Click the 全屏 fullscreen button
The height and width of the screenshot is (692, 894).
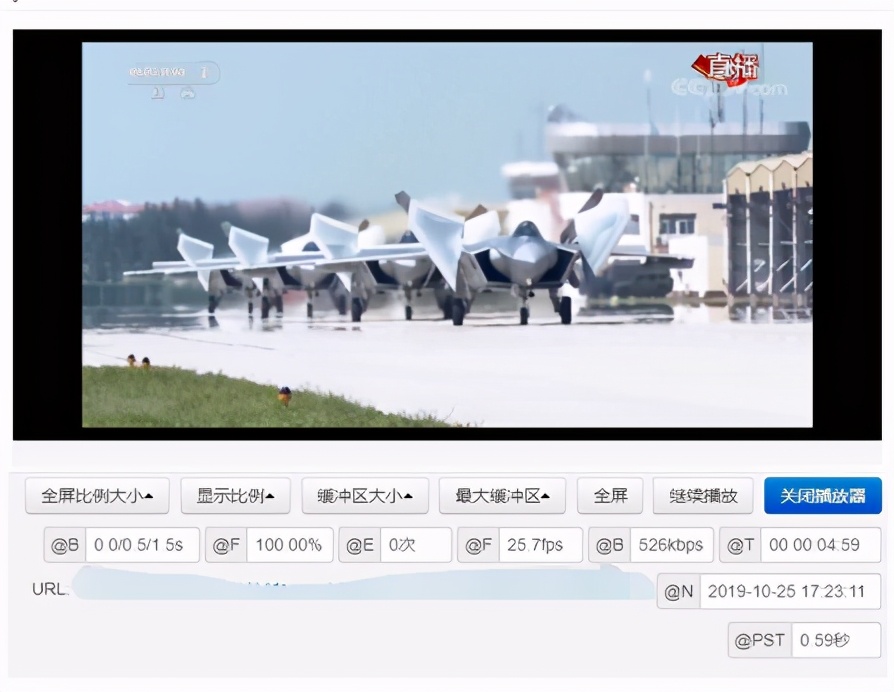click(610, 495)
